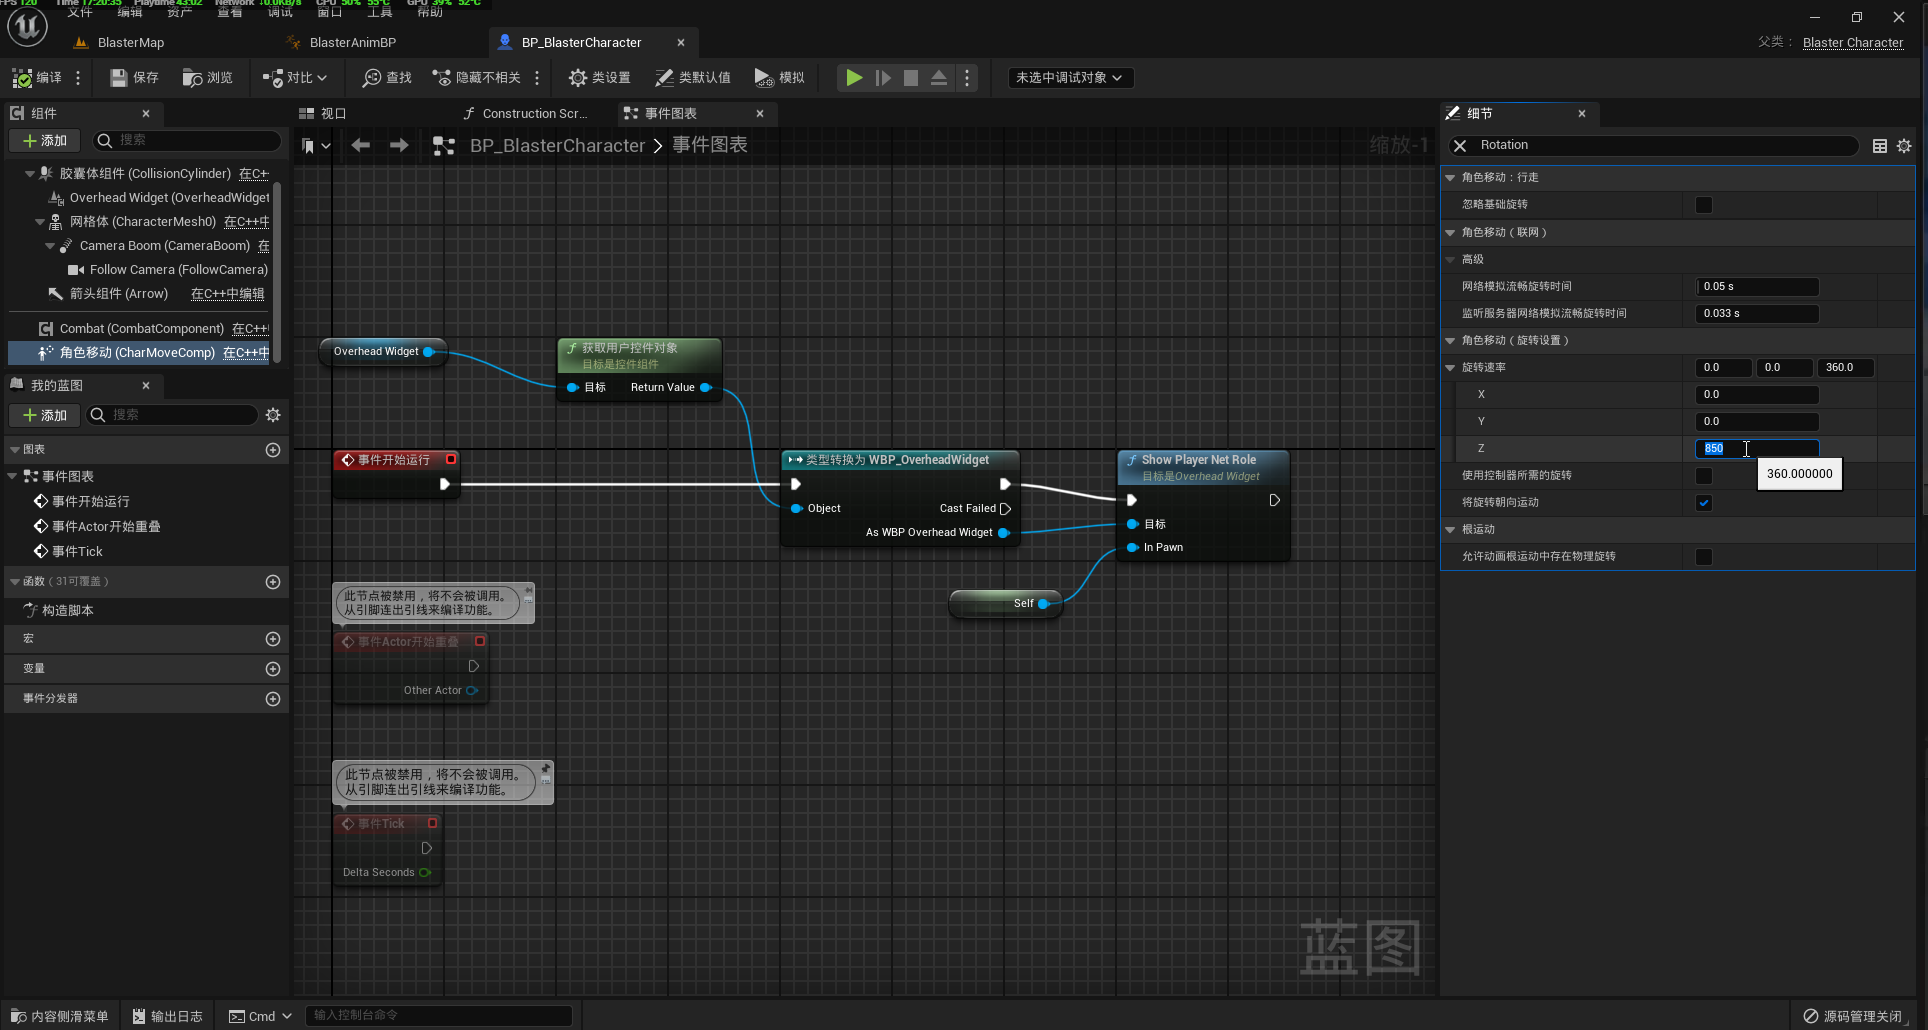The width and height of the screenshot is (1928, 1030).
Task: Click Add (添加) in Components panel
Action: 45,141
